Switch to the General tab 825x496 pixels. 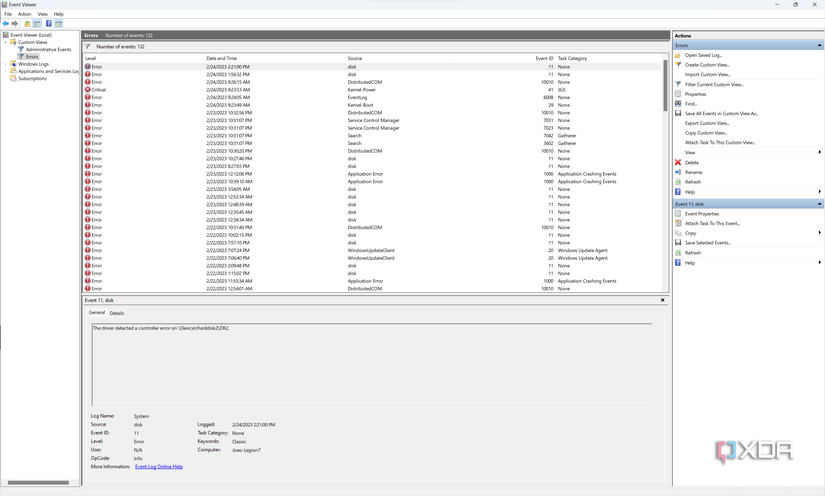96,312
